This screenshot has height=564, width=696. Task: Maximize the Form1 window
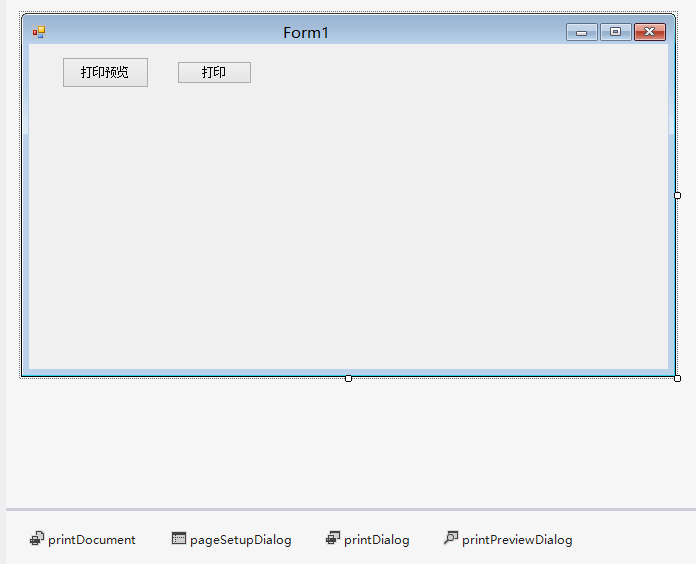click(616, 32)
